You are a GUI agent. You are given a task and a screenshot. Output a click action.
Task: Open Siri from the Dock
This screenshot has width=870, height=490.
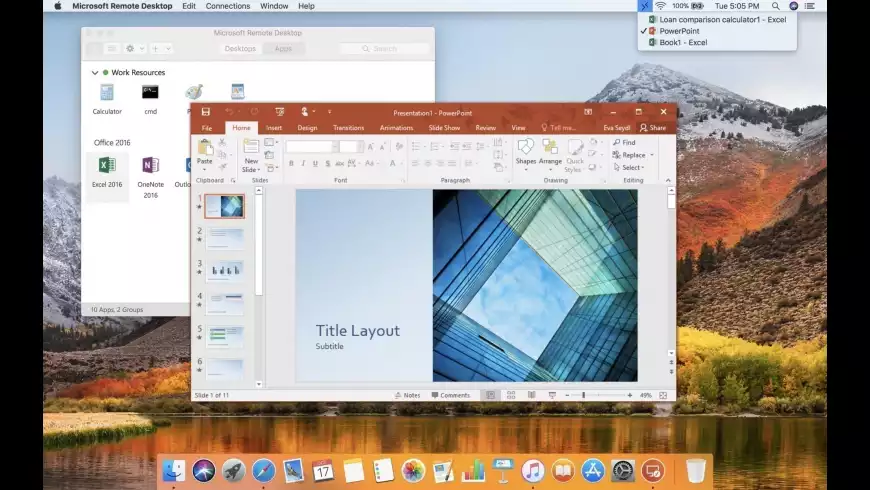204,471
